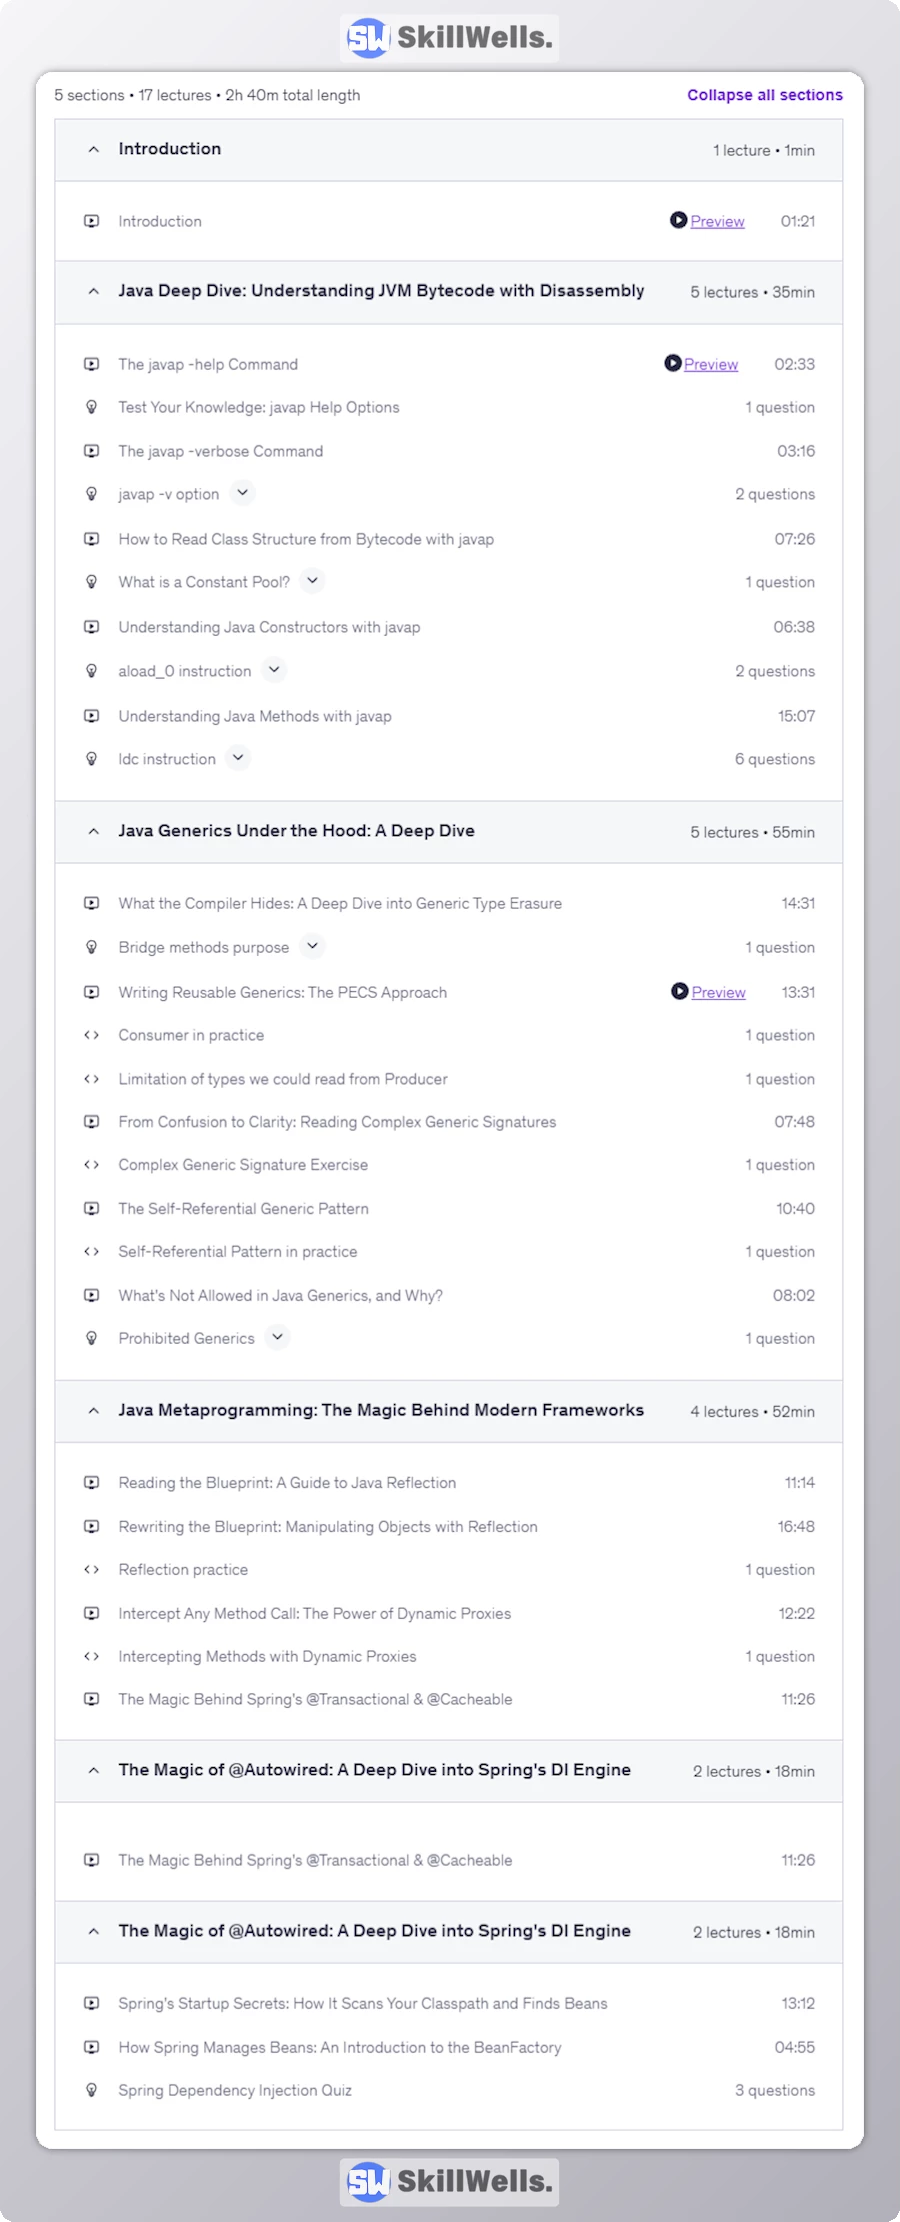Collapse the Introduction section
Screen dimensions: 900x2222
(x=94, y=150)
